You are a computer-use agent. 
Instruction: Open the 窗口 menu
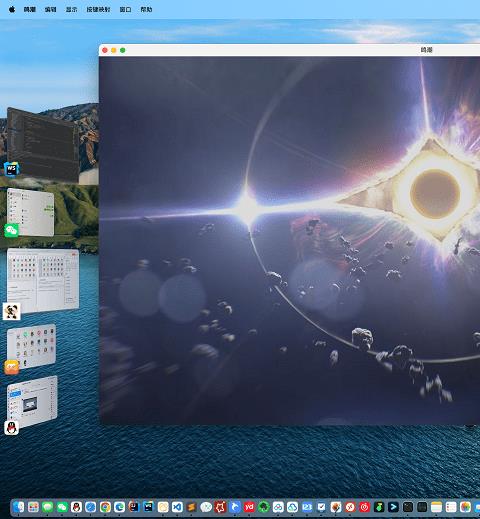click(125, 9)
